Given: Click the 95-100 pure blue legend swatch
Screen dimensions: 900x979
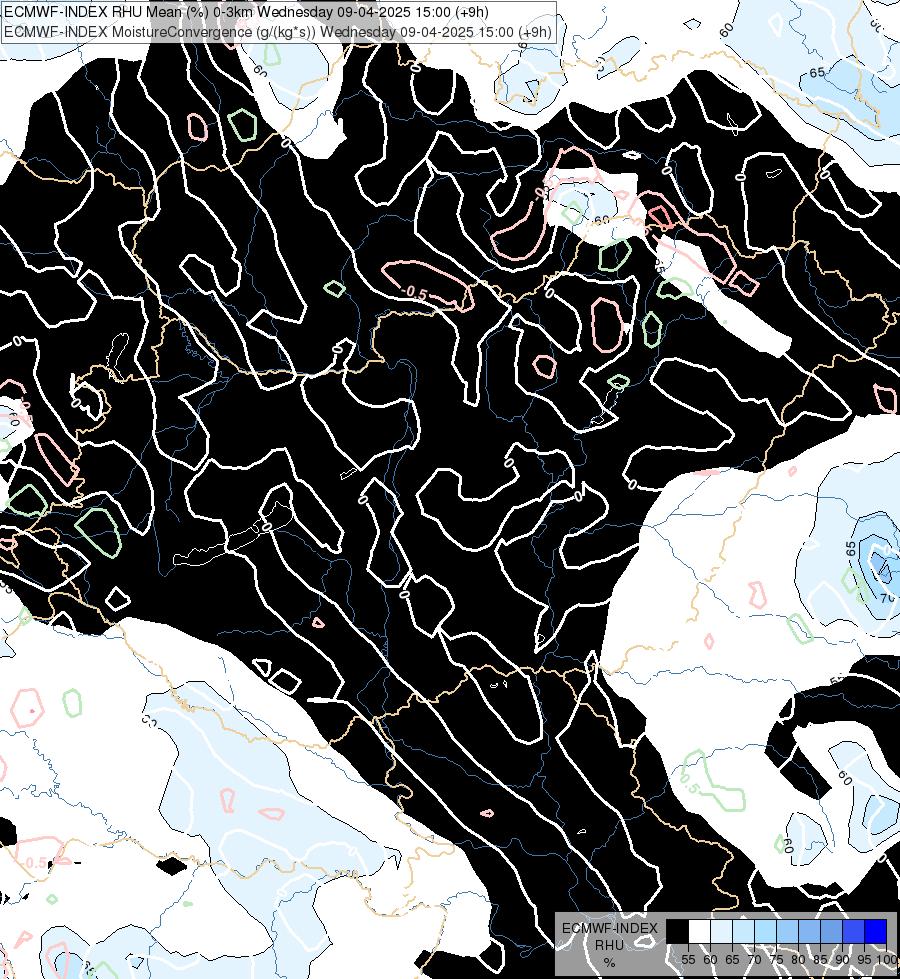Looking at the screenshot, I should tap(876, 931).
